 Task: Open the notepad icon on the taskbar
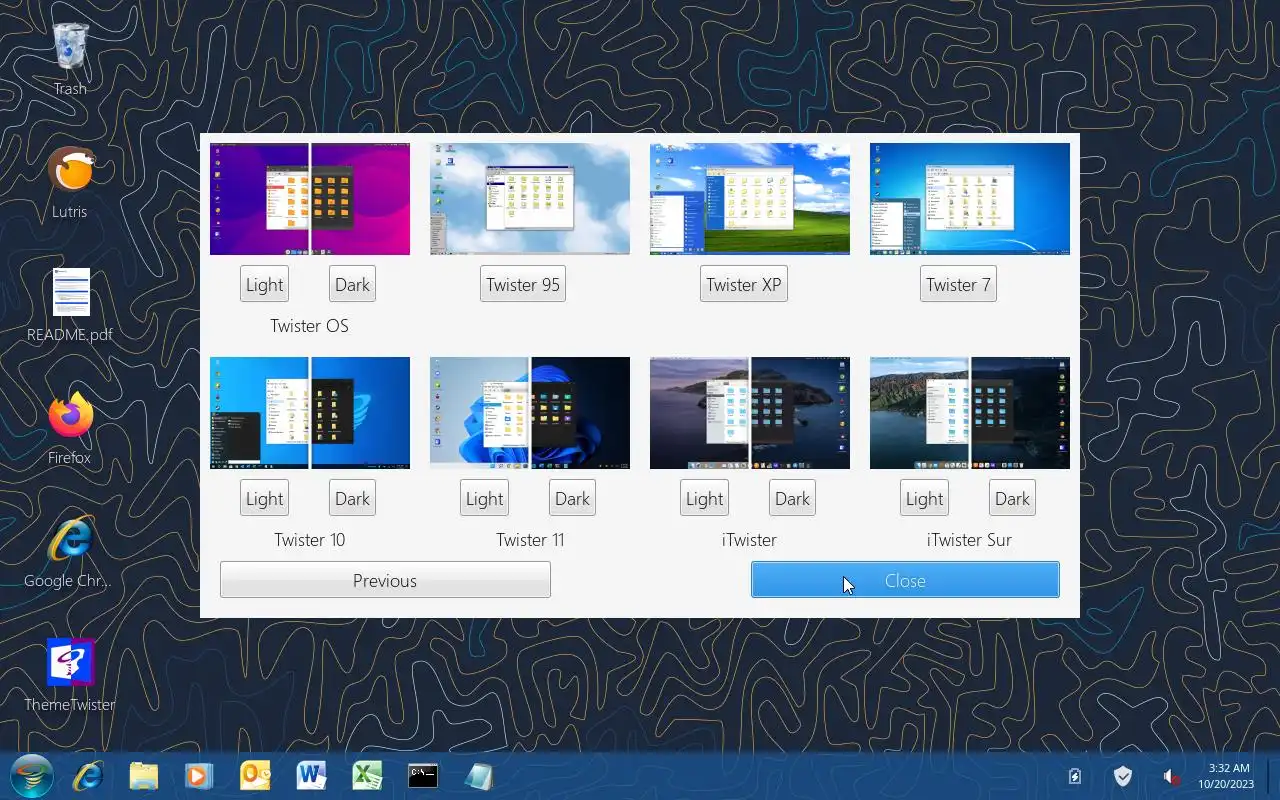479,776
